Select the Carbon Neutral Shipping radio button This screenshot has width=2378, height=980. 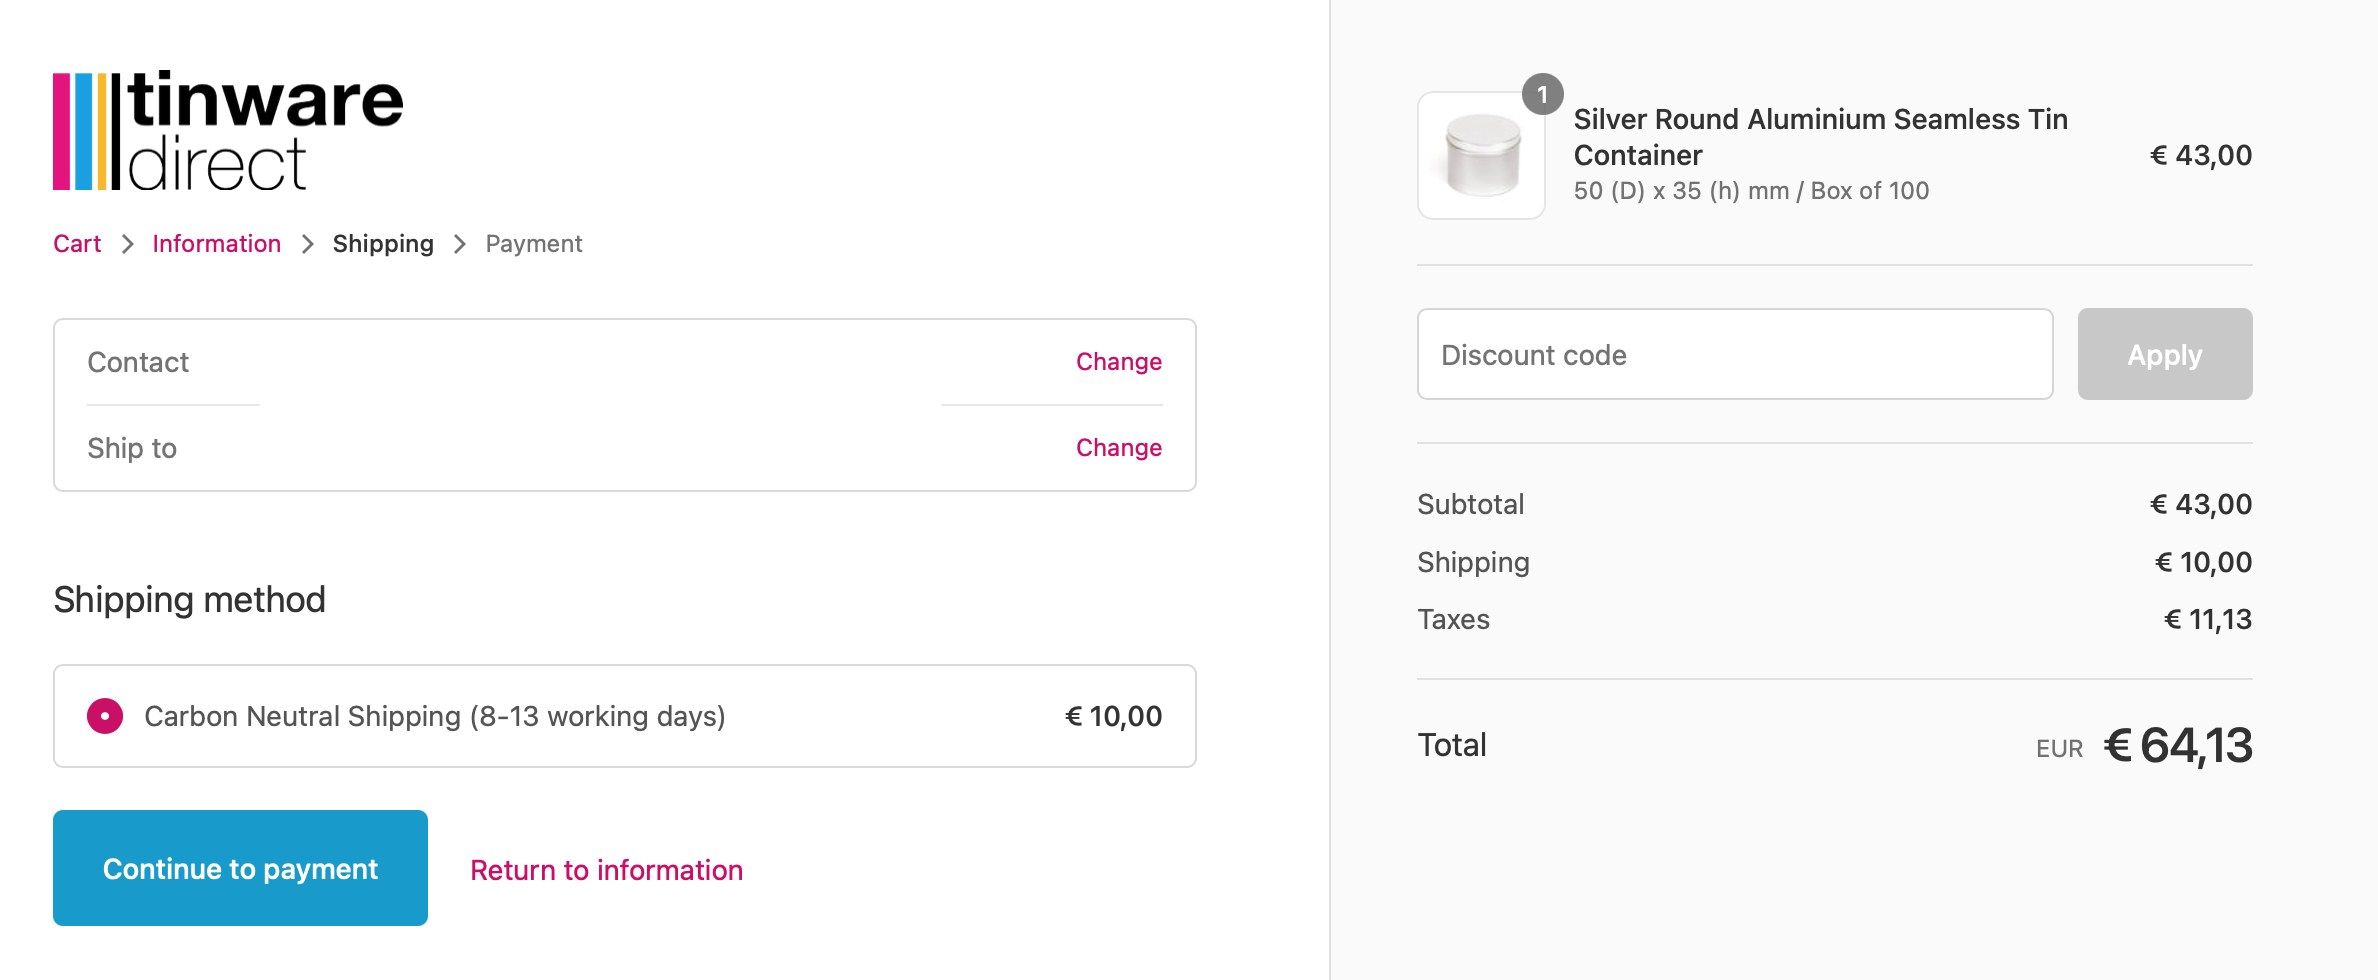(x=105, y=716)
